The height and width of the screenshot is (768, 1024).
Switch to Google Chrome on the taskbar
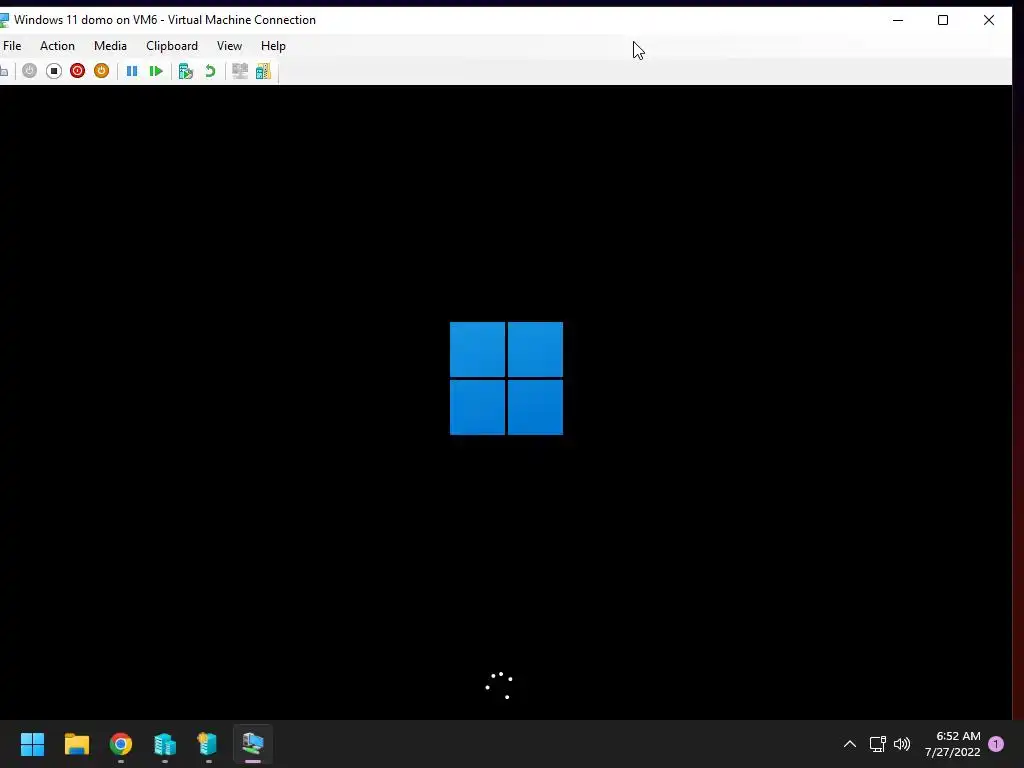click(x=121, y=744)
